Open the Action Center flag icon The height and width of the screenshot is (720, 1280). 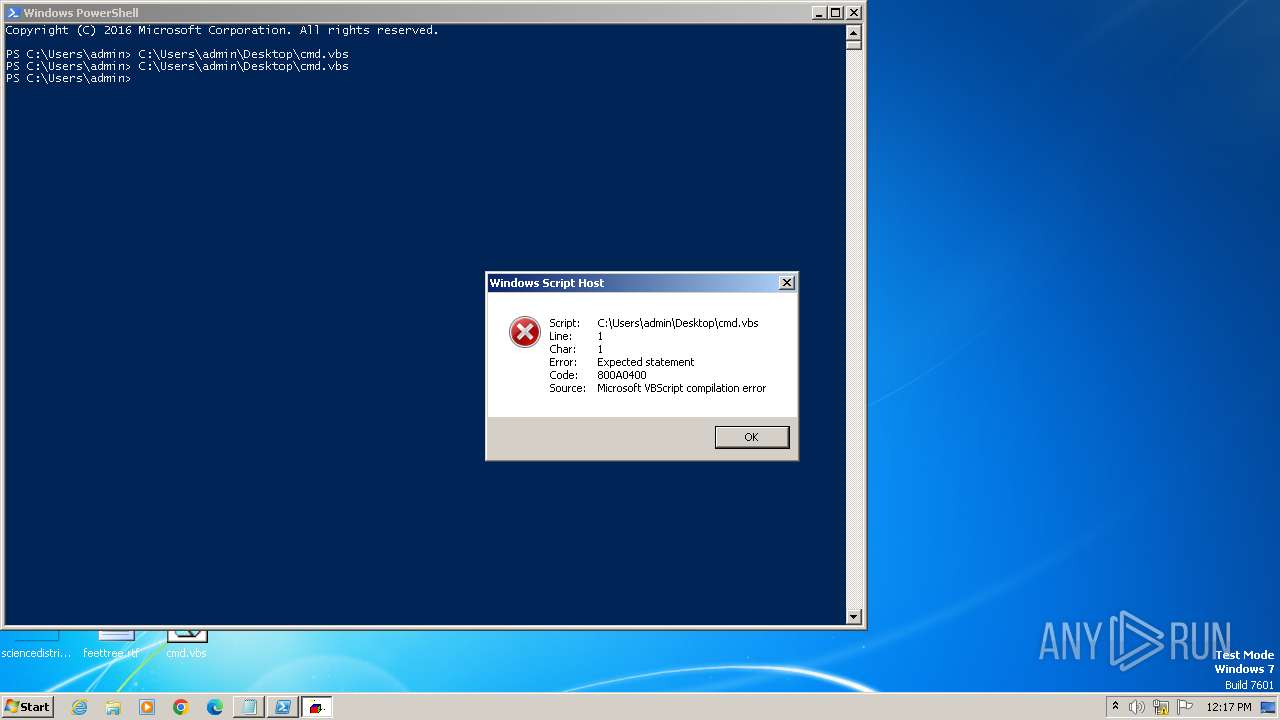pyautogui.click(x=1185, y=707)
